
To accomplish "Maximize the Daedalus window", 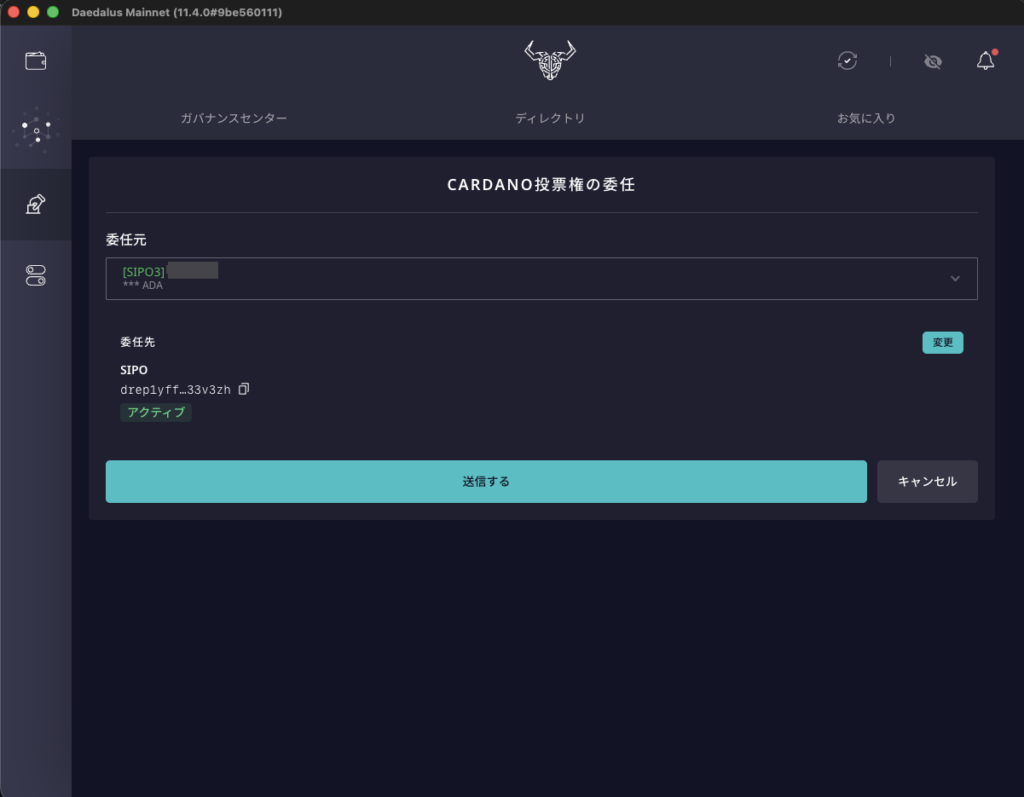I will (53, 12).
